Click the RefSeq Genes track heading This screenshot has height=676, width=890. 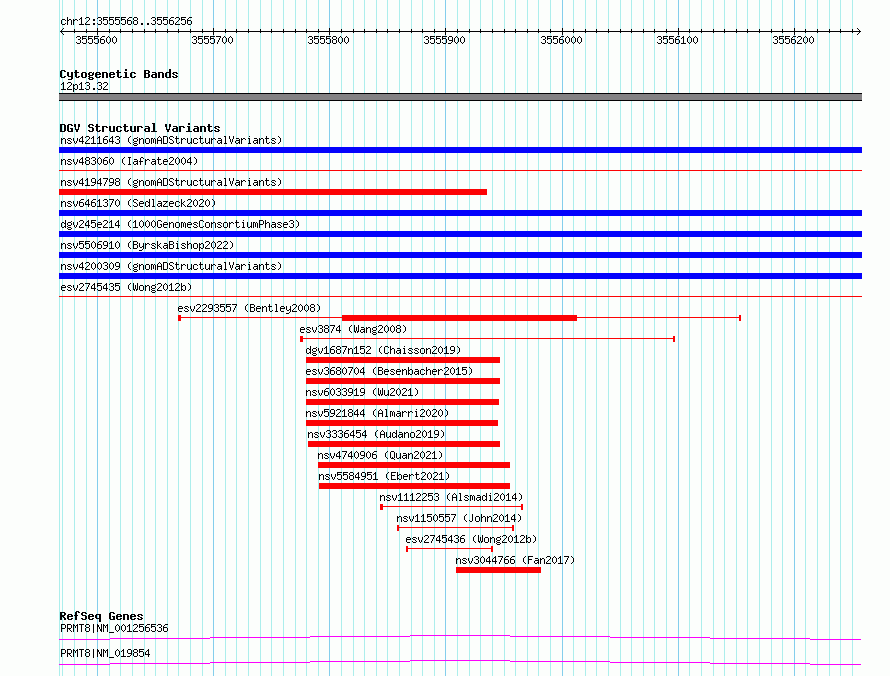[101, 616]
